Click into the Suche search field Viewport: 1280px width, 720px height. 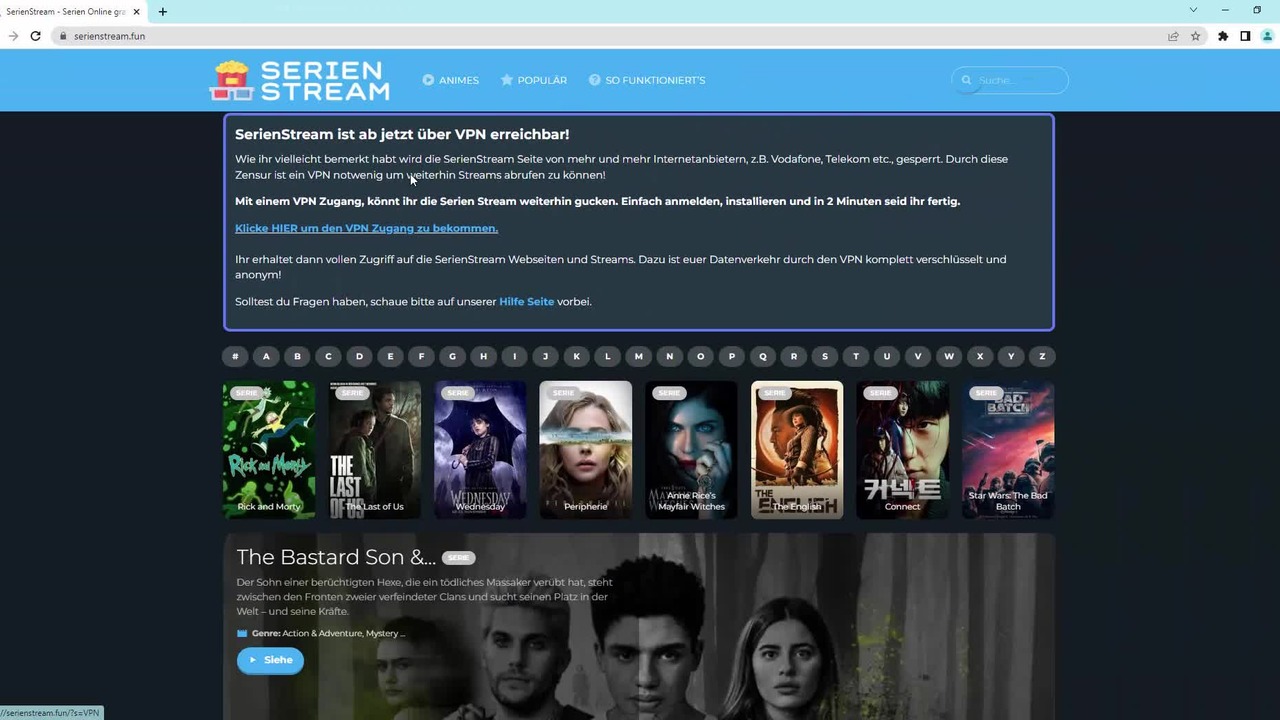pyautogui.click(x=1010, y=80)
